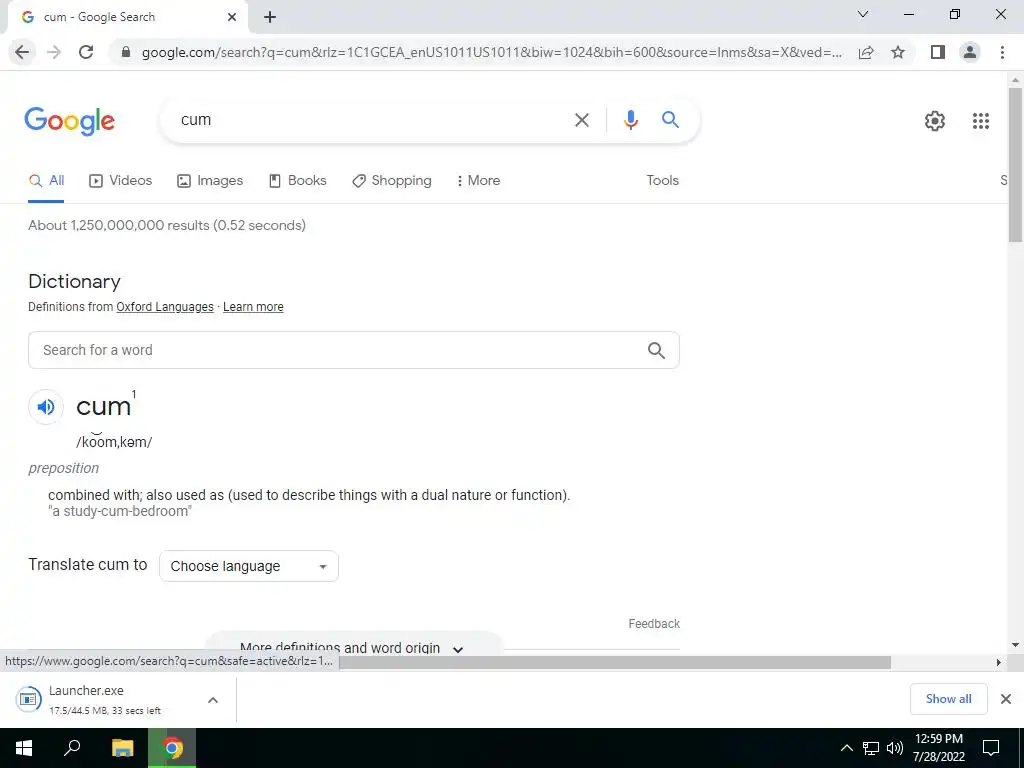
Task: Share this page from the address bar
Action: [866, 52]
